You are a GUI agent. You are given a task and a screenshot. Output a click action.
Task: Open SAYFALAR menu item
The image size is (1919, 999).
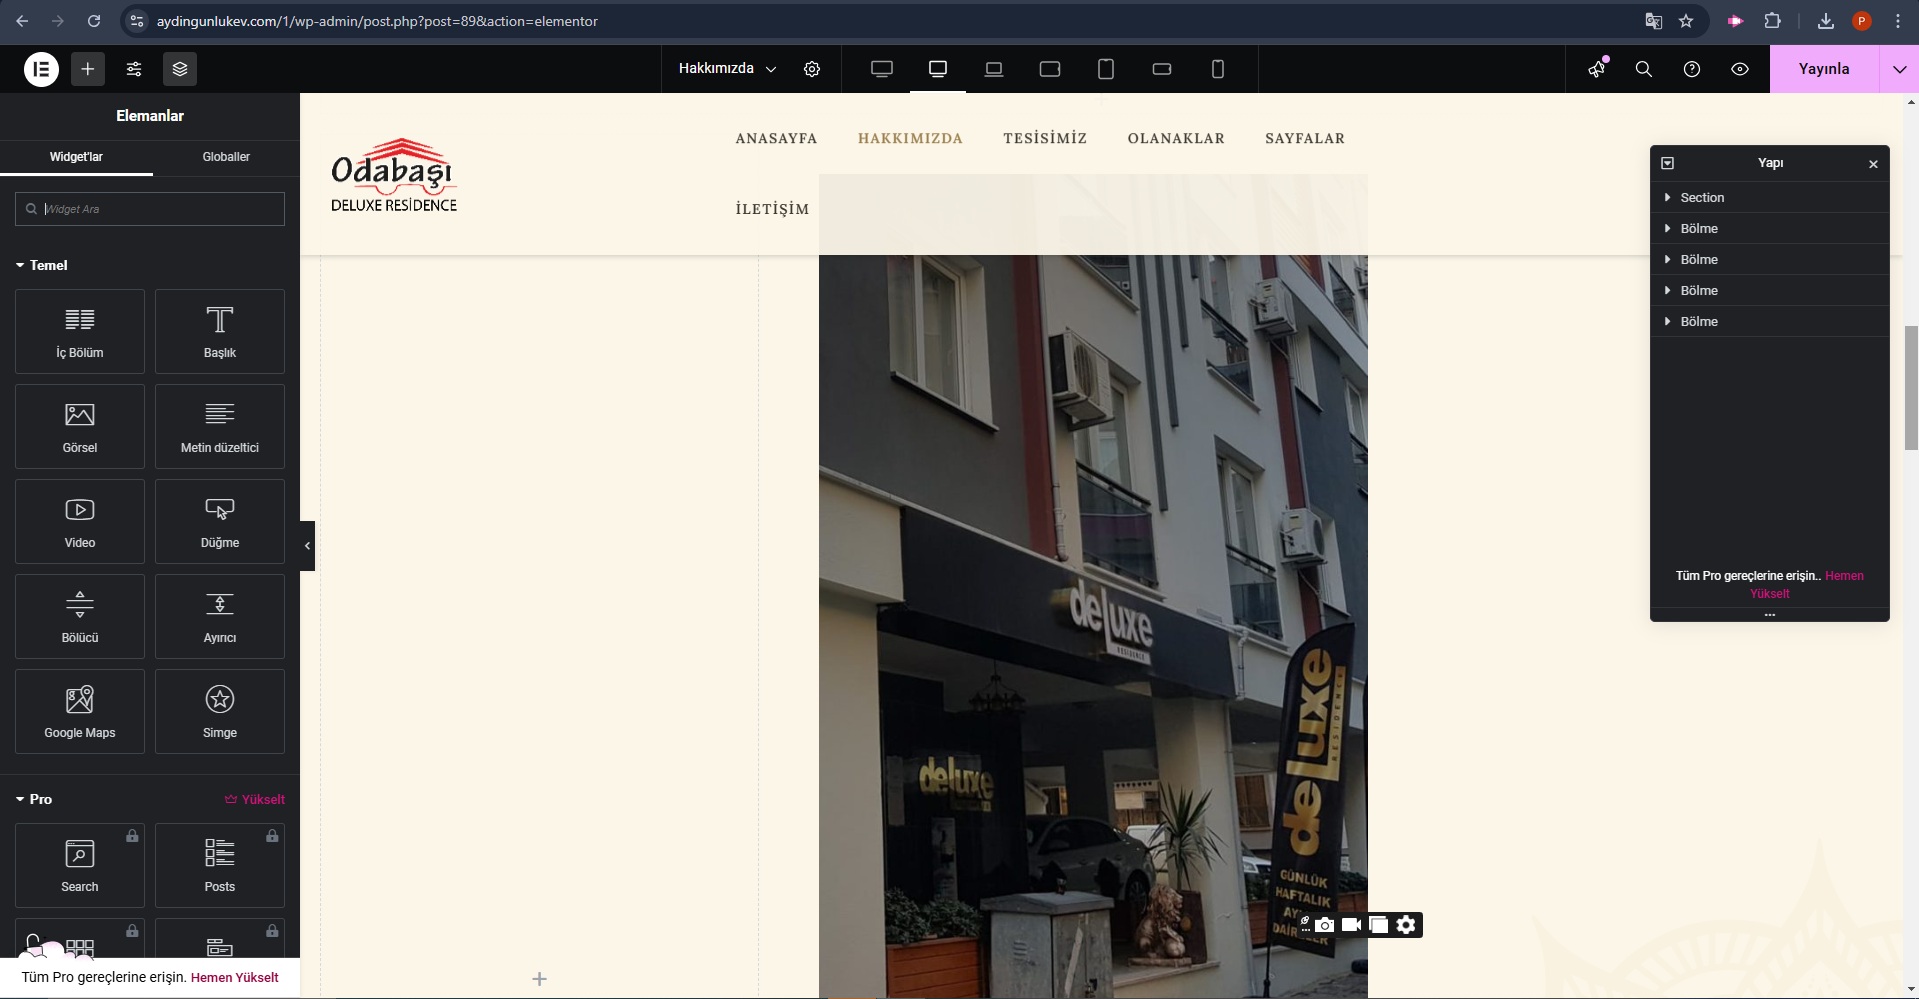1305,138
